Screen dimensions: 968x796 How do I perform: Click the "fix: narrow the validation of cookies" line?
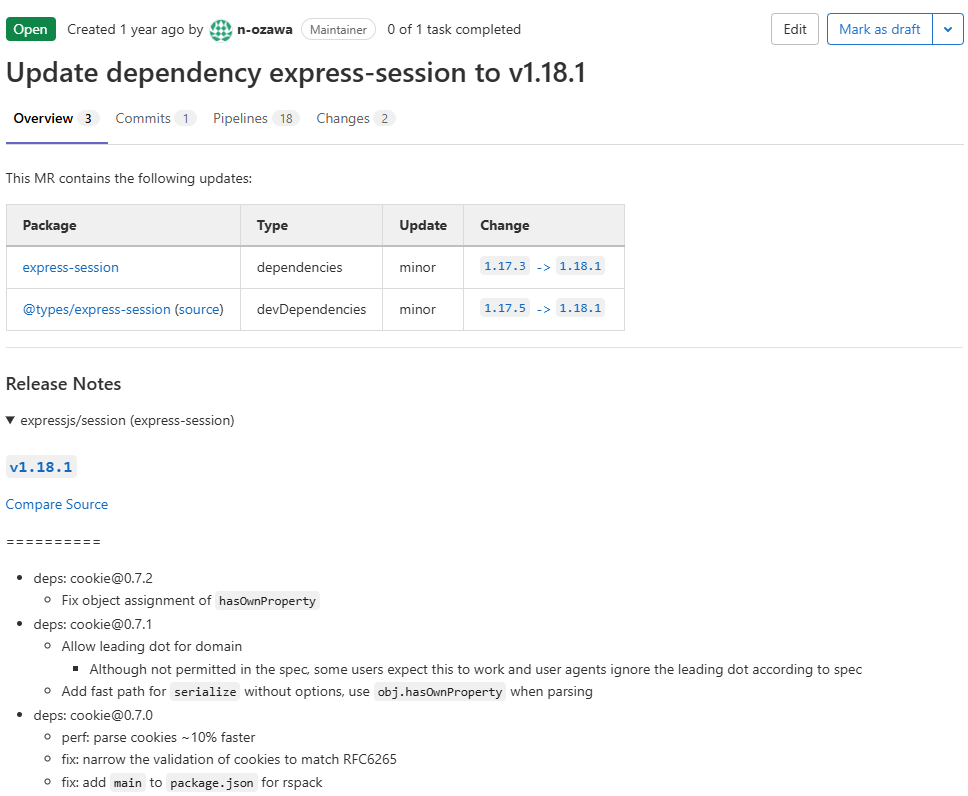pos(229,760)
